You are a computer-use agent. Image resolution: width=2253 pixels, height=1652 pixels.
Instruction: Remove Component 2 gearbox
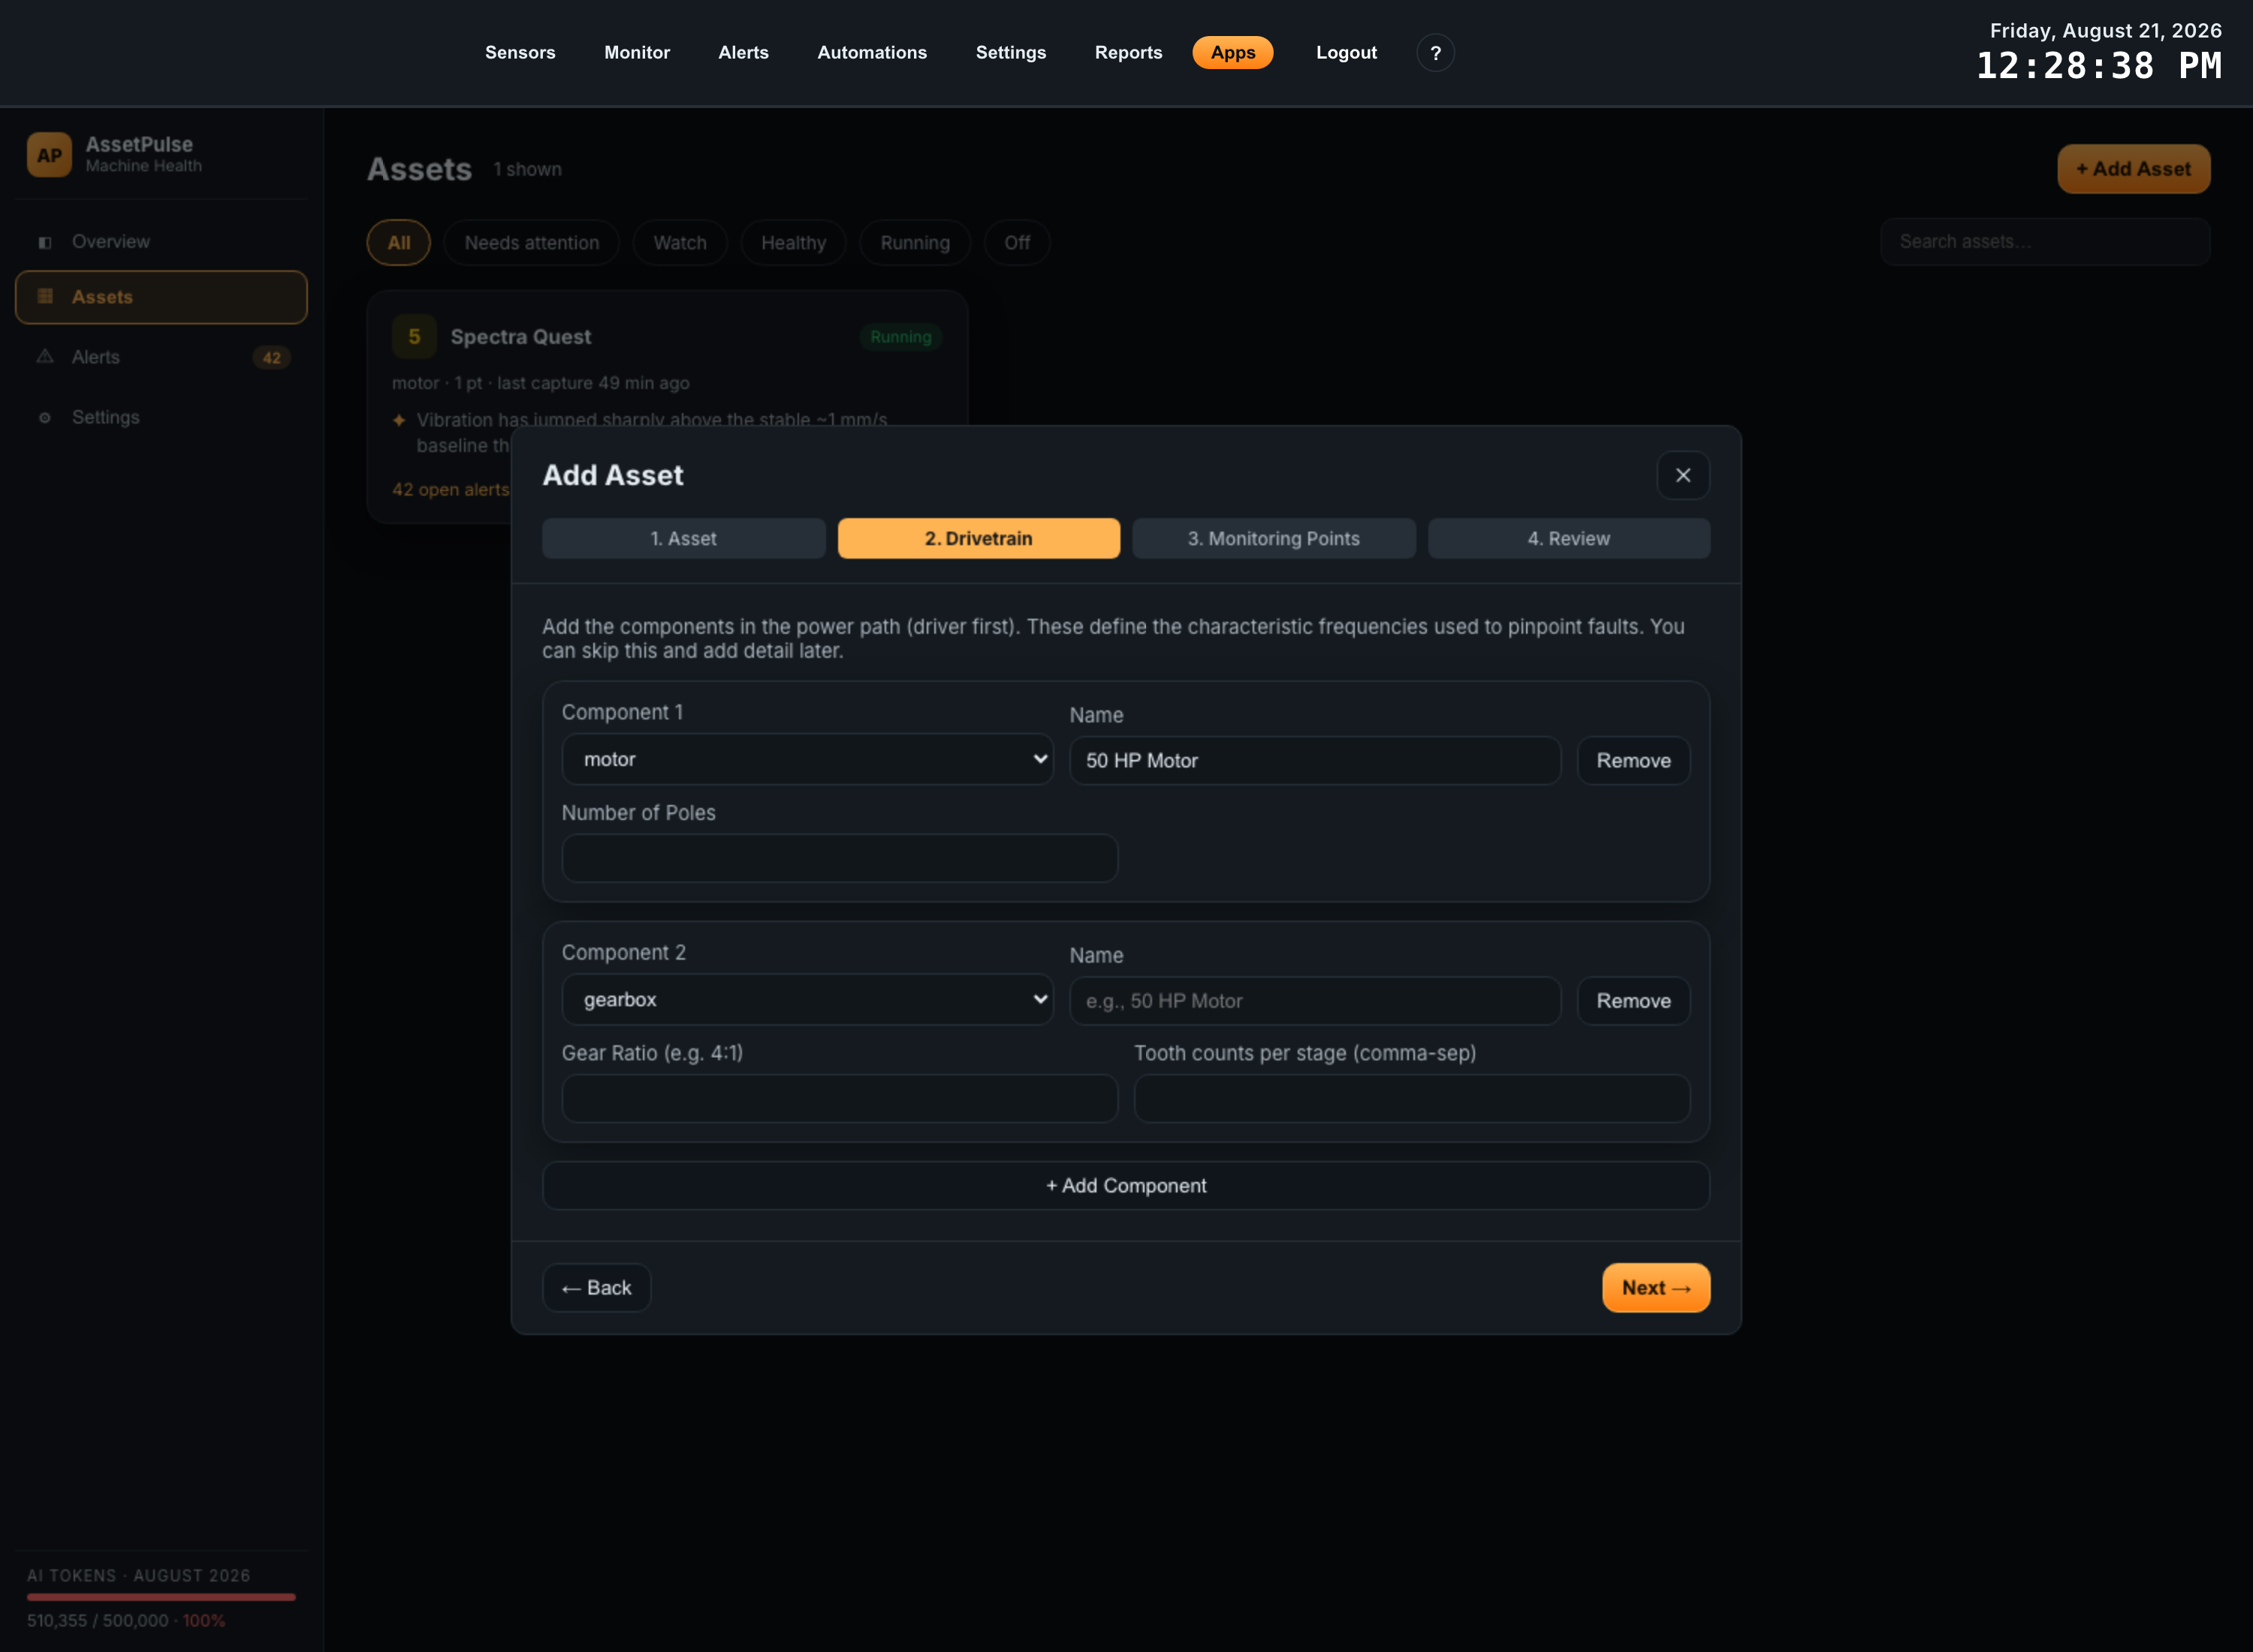click(1633, 1001)
